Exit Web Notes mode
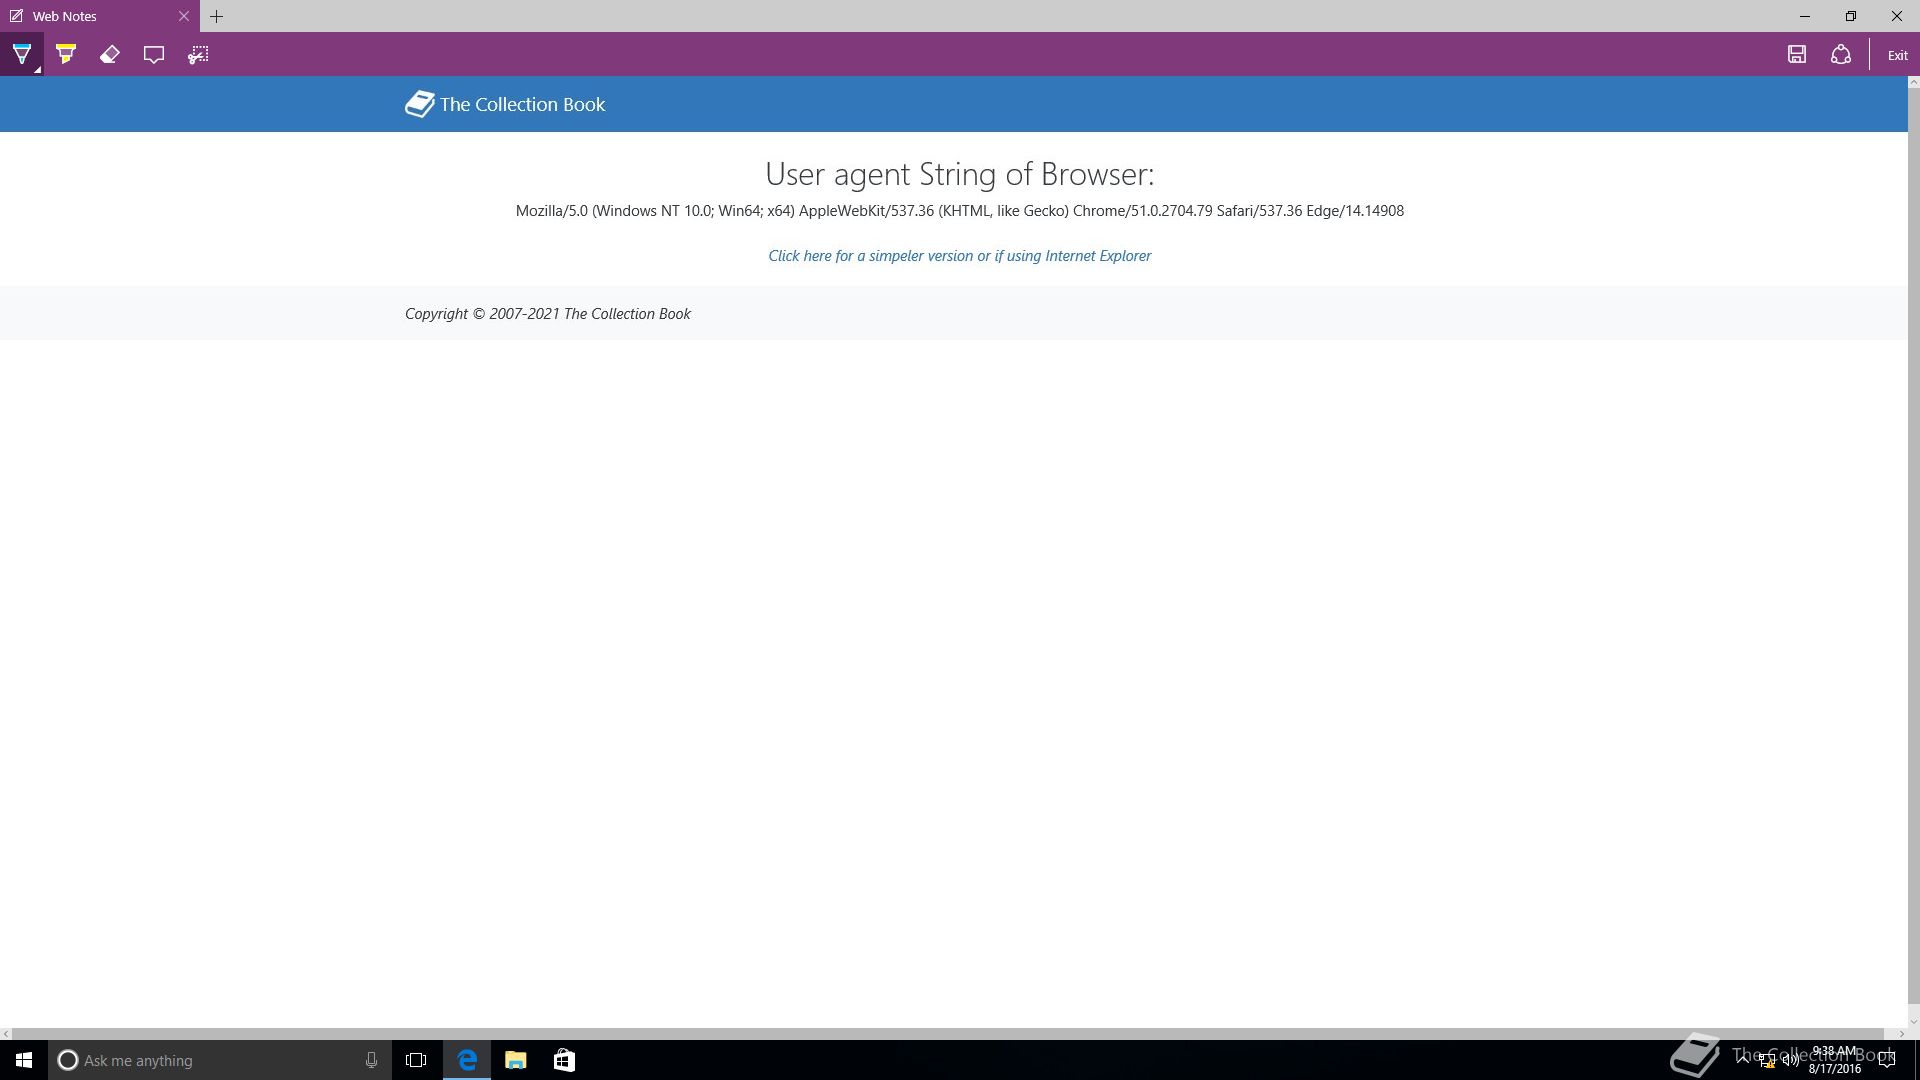Image resolution: width=1920 pixels, height=1080 pixels. (x=1897, y=56)
